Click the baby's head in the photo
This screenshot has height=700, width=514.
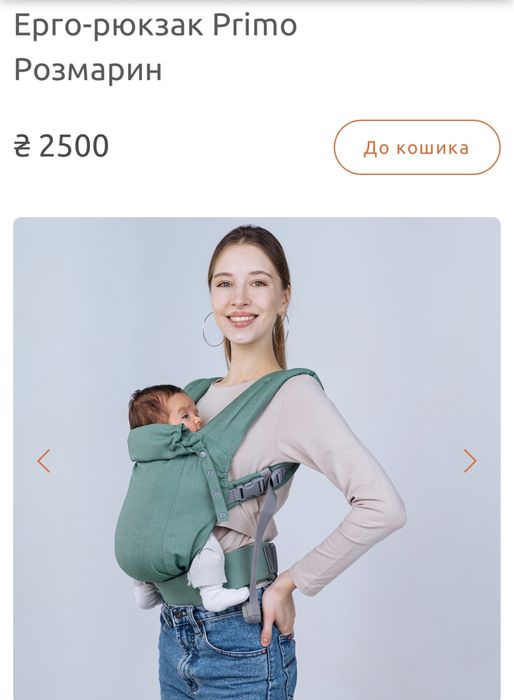pyautogui.click(x=161, y=406)
